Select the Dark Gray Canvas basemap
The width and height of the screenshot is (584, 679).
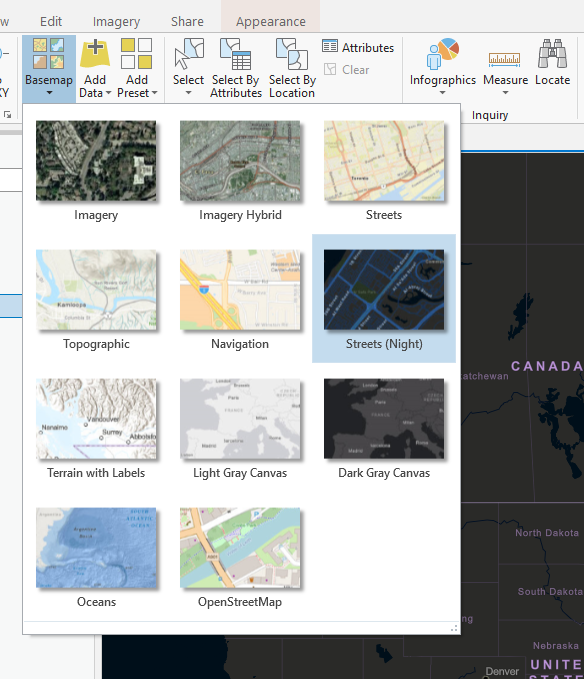coord(384,419)
